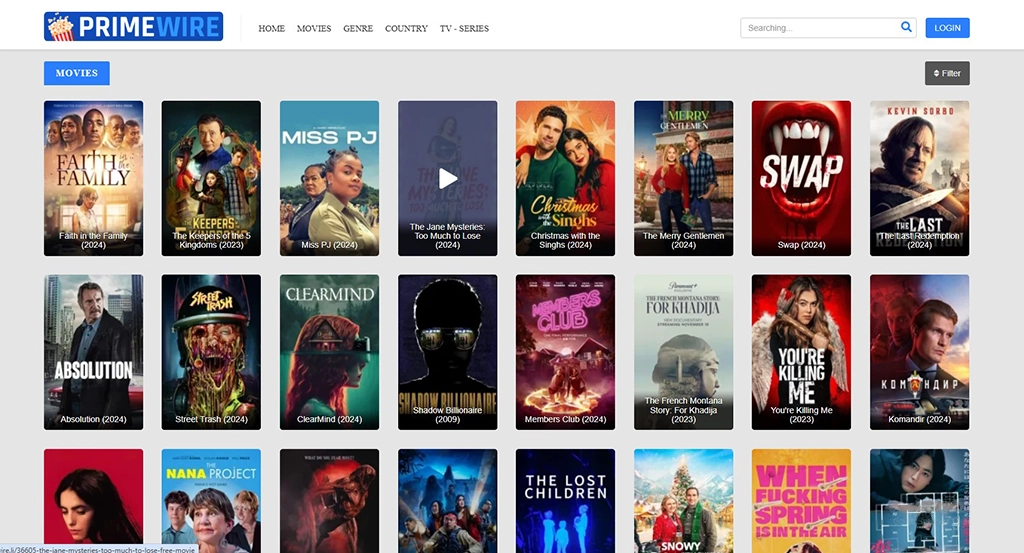The image size is (1024, 553).
Task: Click the PrimeWire logo
Action: pyautogui.click(x=133, y=27)
